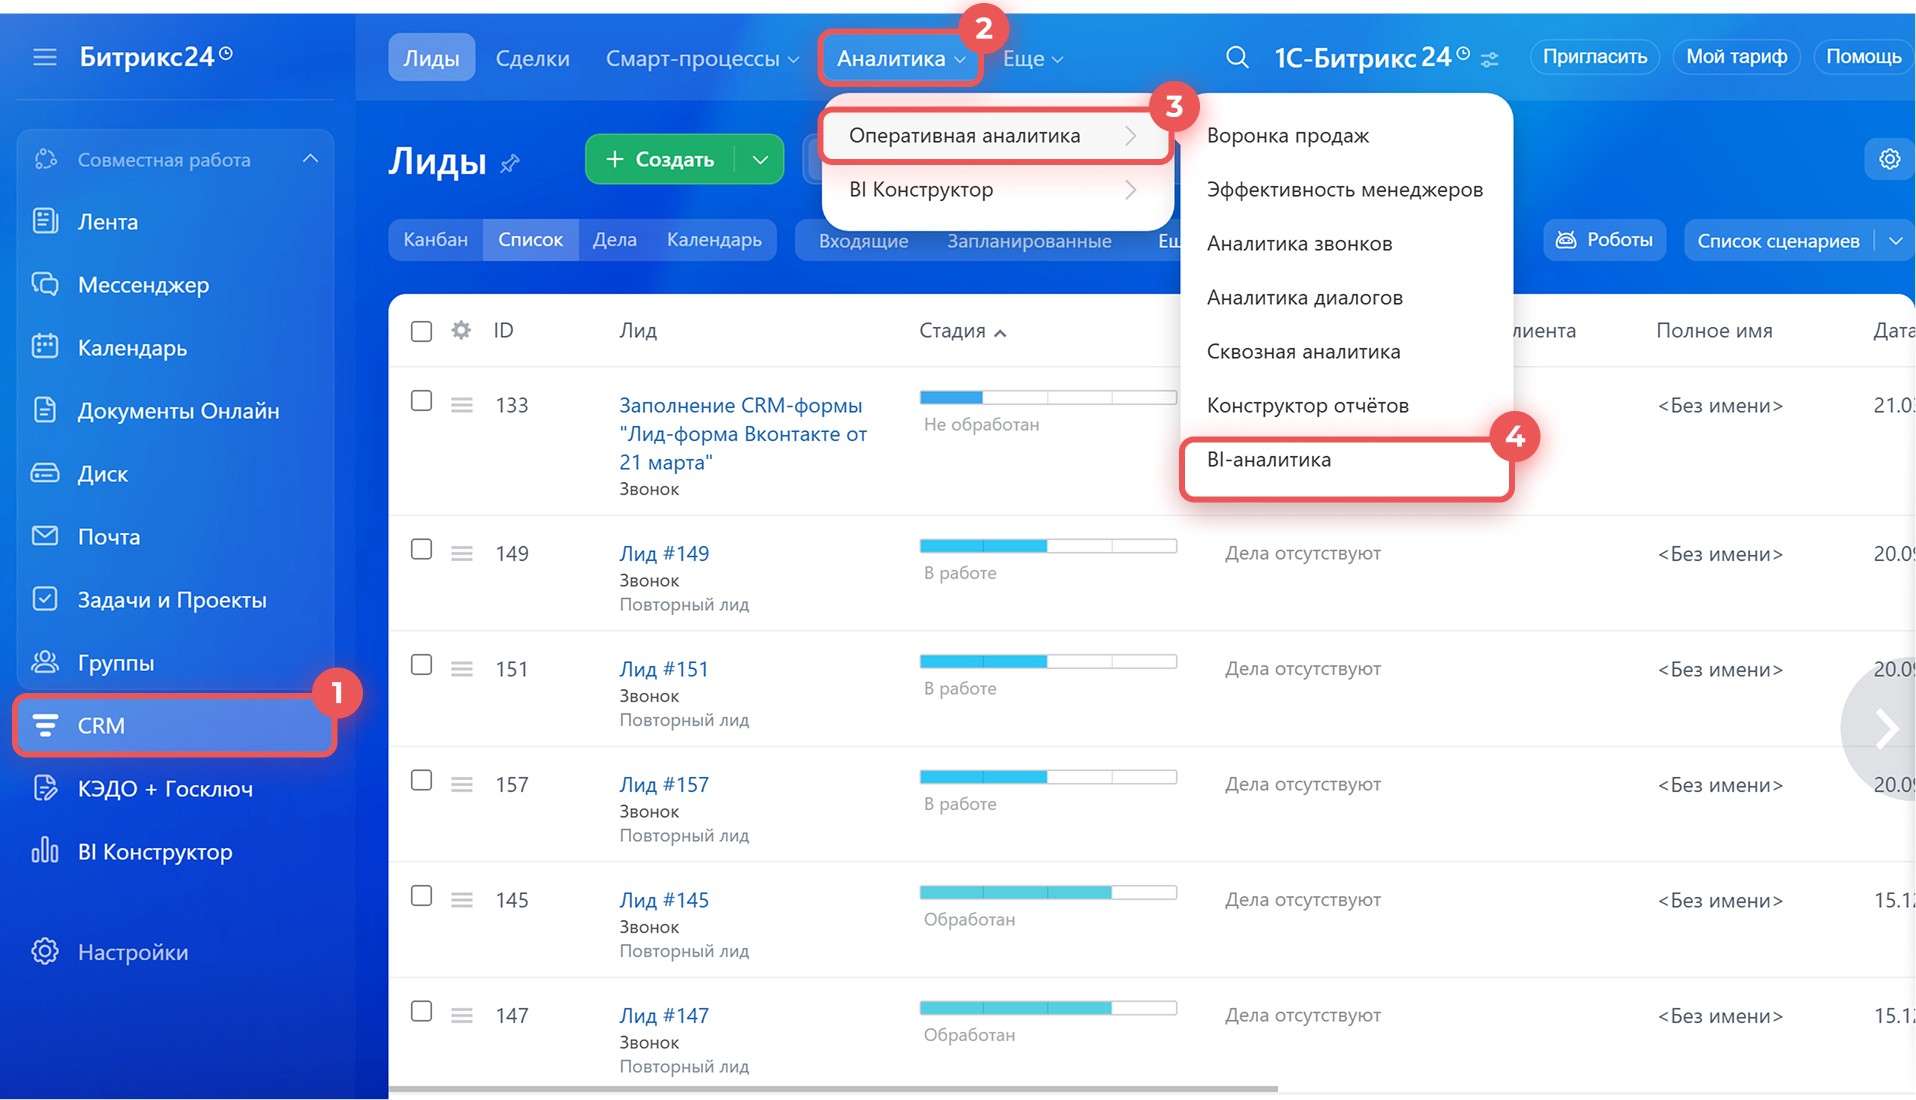Expand the dropdown arrow on Создать button
This screenshot has height=1100, width=1916.
click(x=760, y=160)
